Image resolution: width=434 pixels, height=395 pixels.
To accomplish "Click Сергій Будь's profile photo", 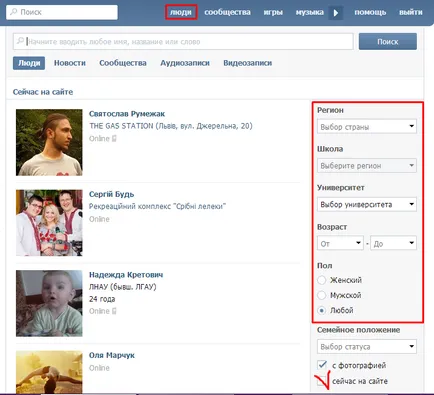I will (49, 223).
